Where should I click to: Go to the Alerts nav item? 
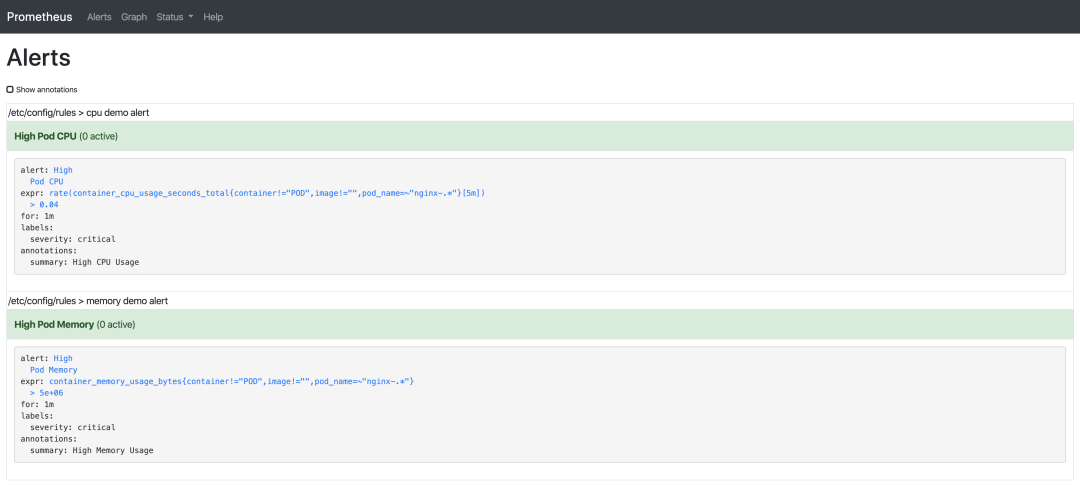tap(99, 17)
